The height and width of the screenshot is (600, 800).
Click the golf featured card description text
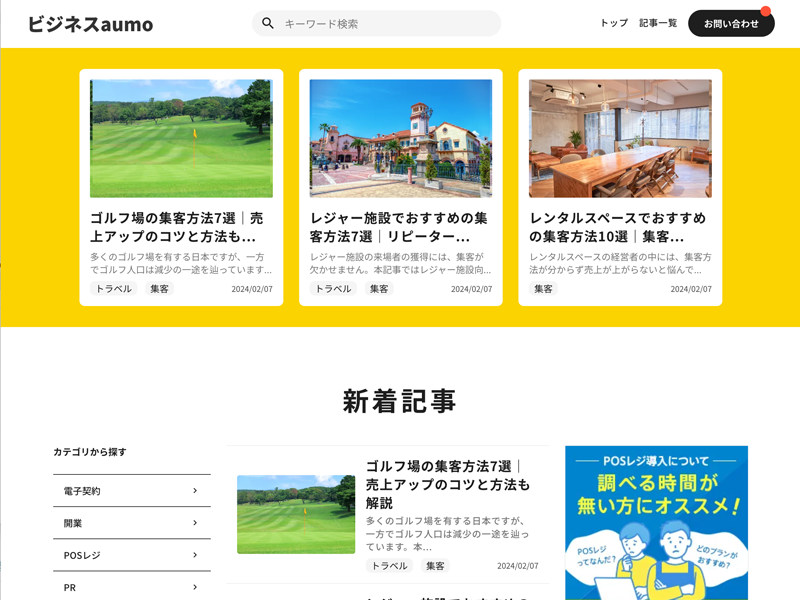(x=181, y=263)
